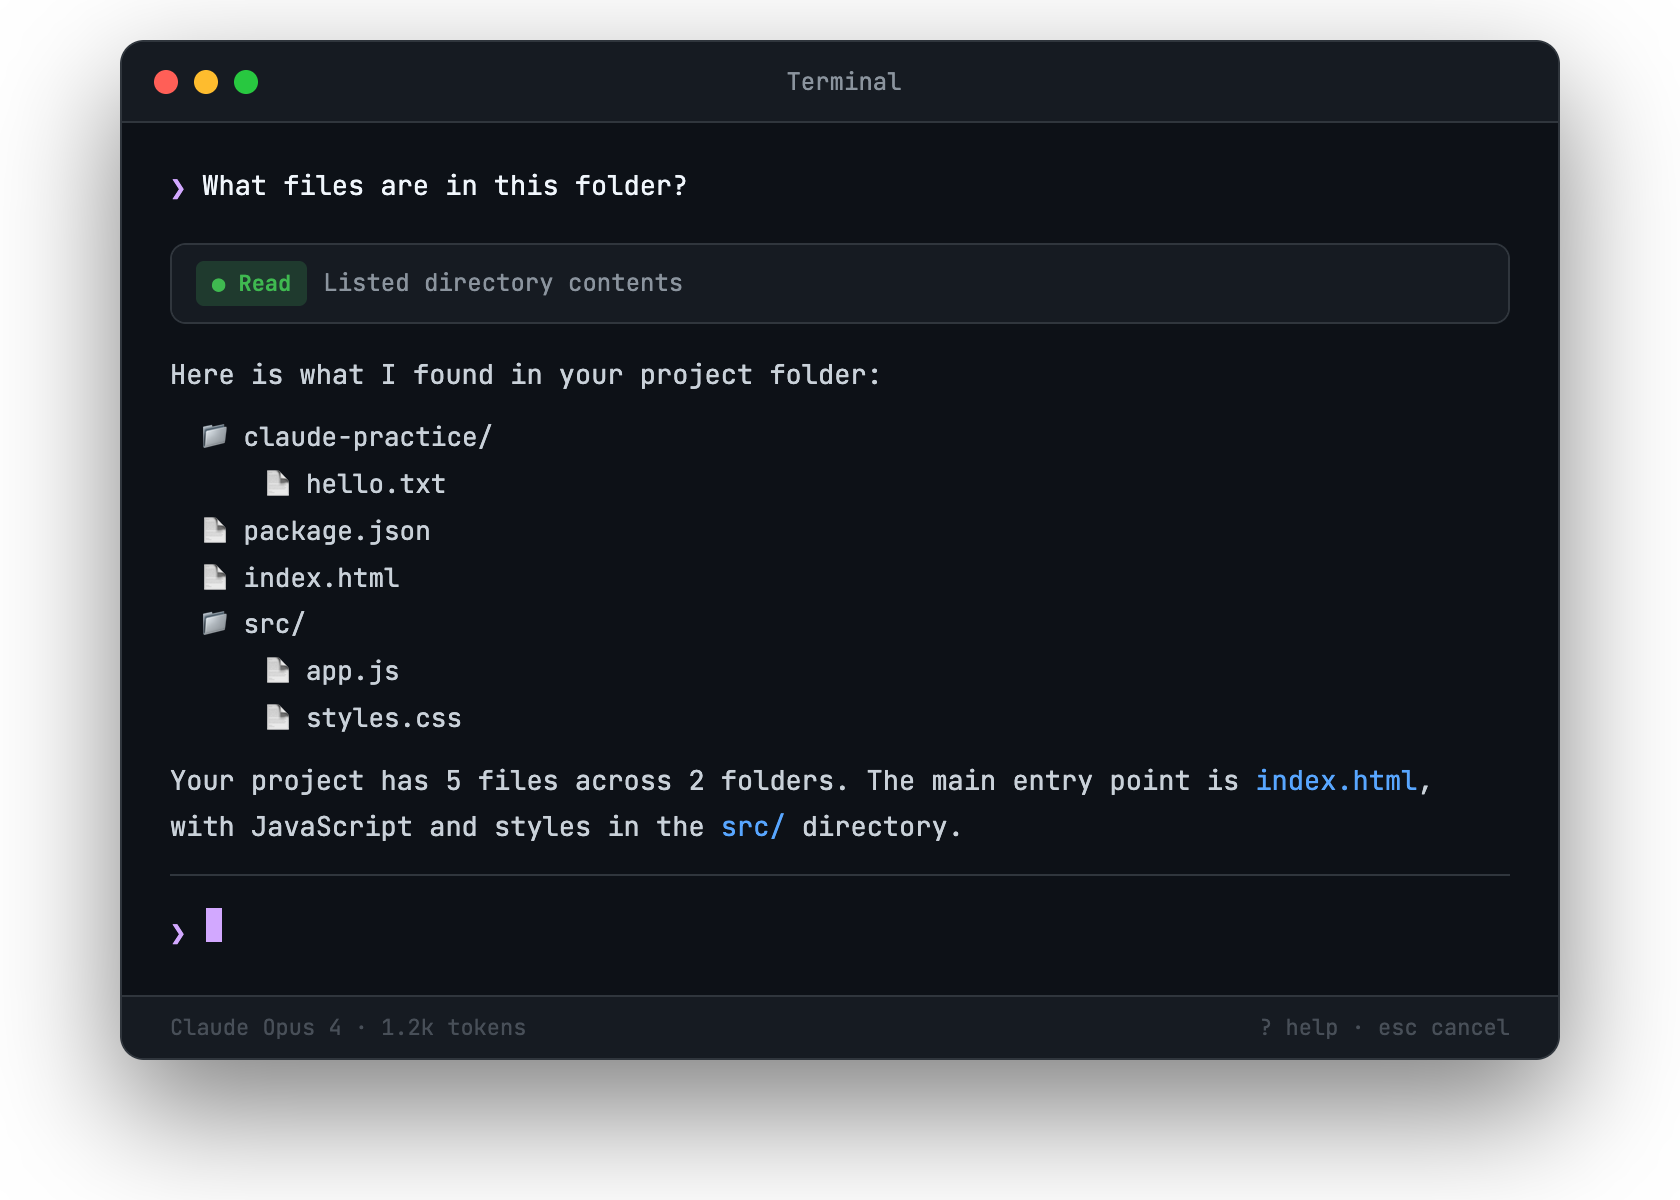Click the folder icon beside src/
The width and height of the screenshot is (1680, 1200).
pos(214,623)
